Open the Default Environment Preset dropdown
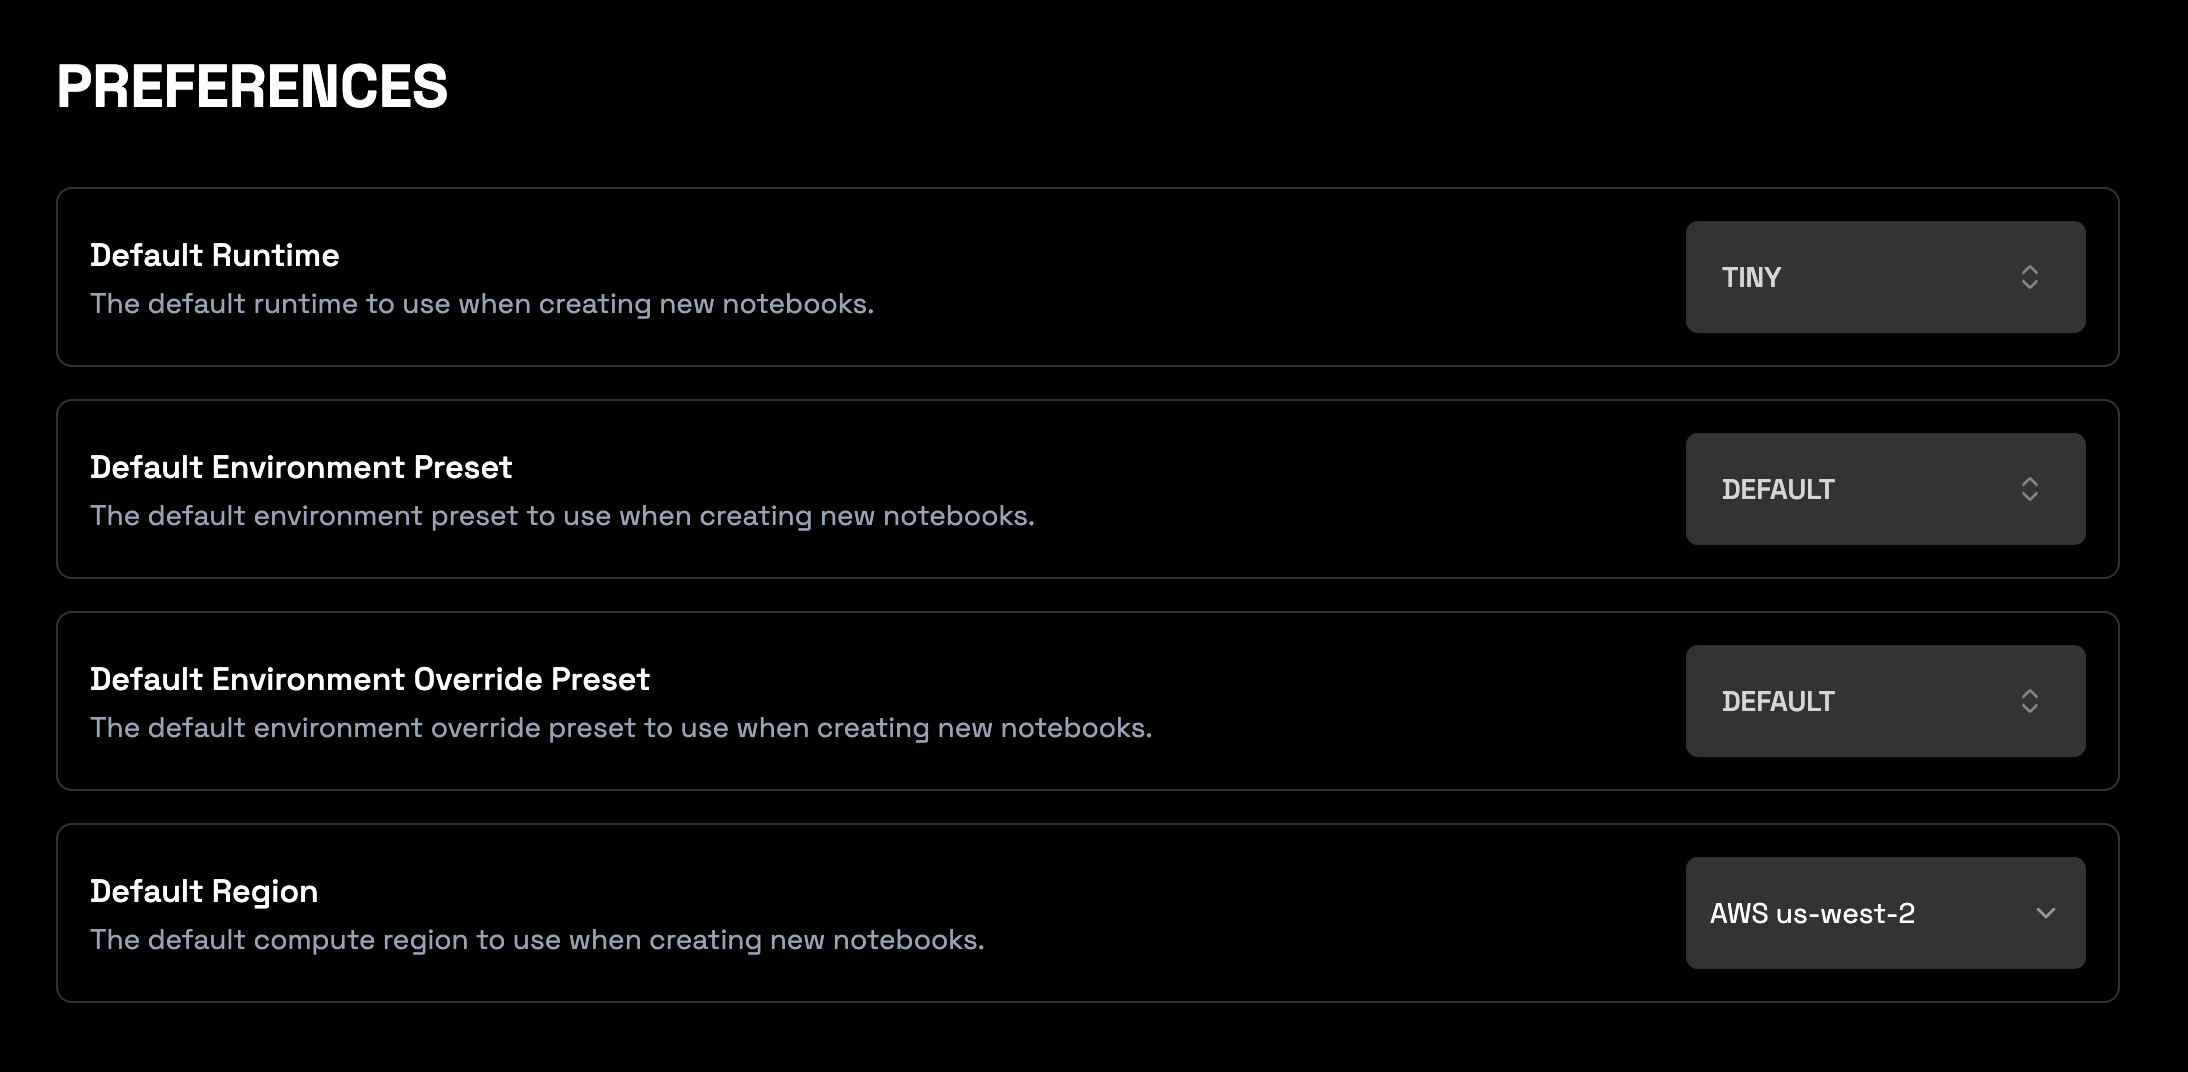 [1885, 489]
